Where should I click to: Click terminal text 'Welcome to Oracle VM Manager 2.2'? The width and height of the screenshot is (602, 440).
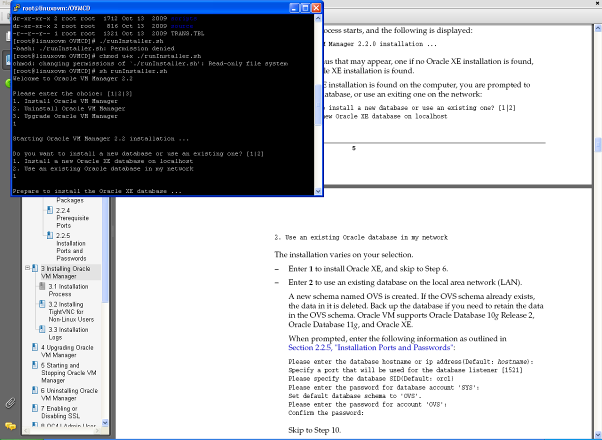pos(73,79)
